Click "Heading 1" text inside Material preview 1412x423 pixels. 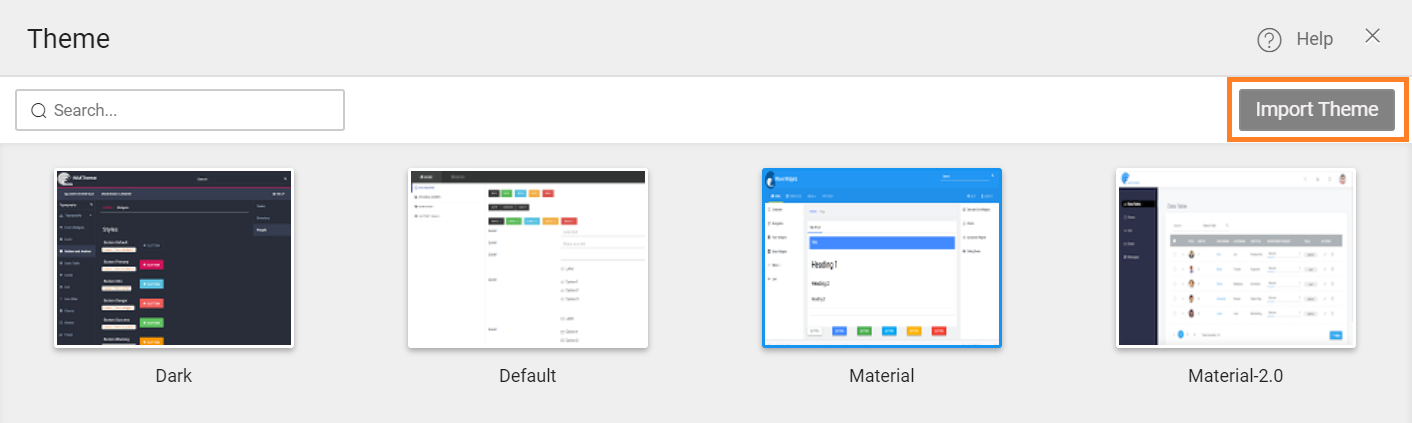824,265
